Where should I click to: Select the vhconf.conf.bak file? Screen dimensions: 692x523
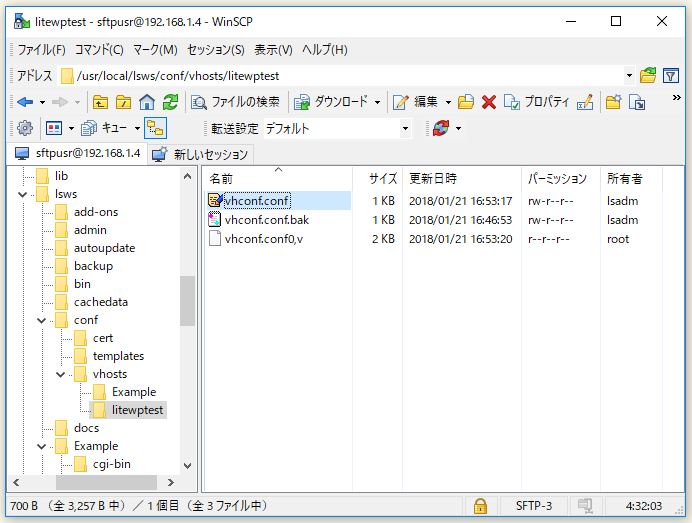point(267,220)
